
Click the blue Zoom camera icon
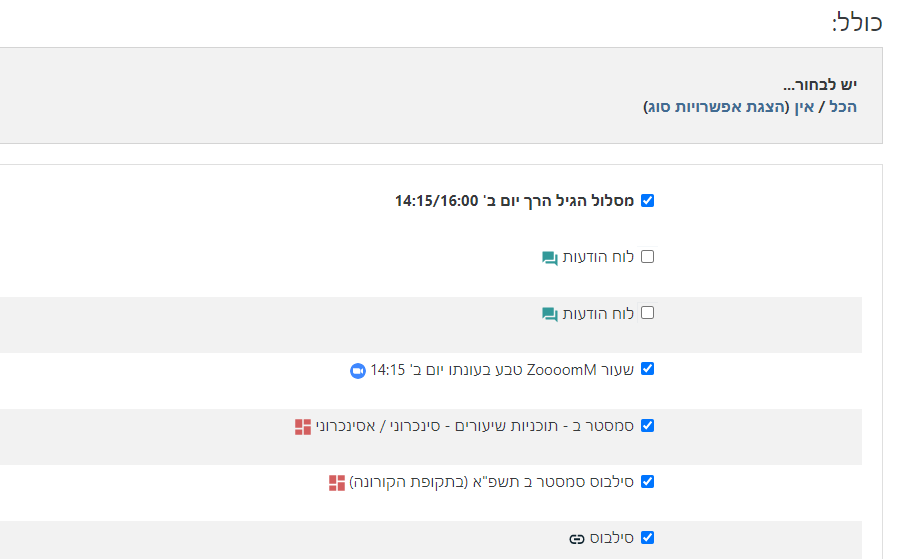click(x=358, y=370)
